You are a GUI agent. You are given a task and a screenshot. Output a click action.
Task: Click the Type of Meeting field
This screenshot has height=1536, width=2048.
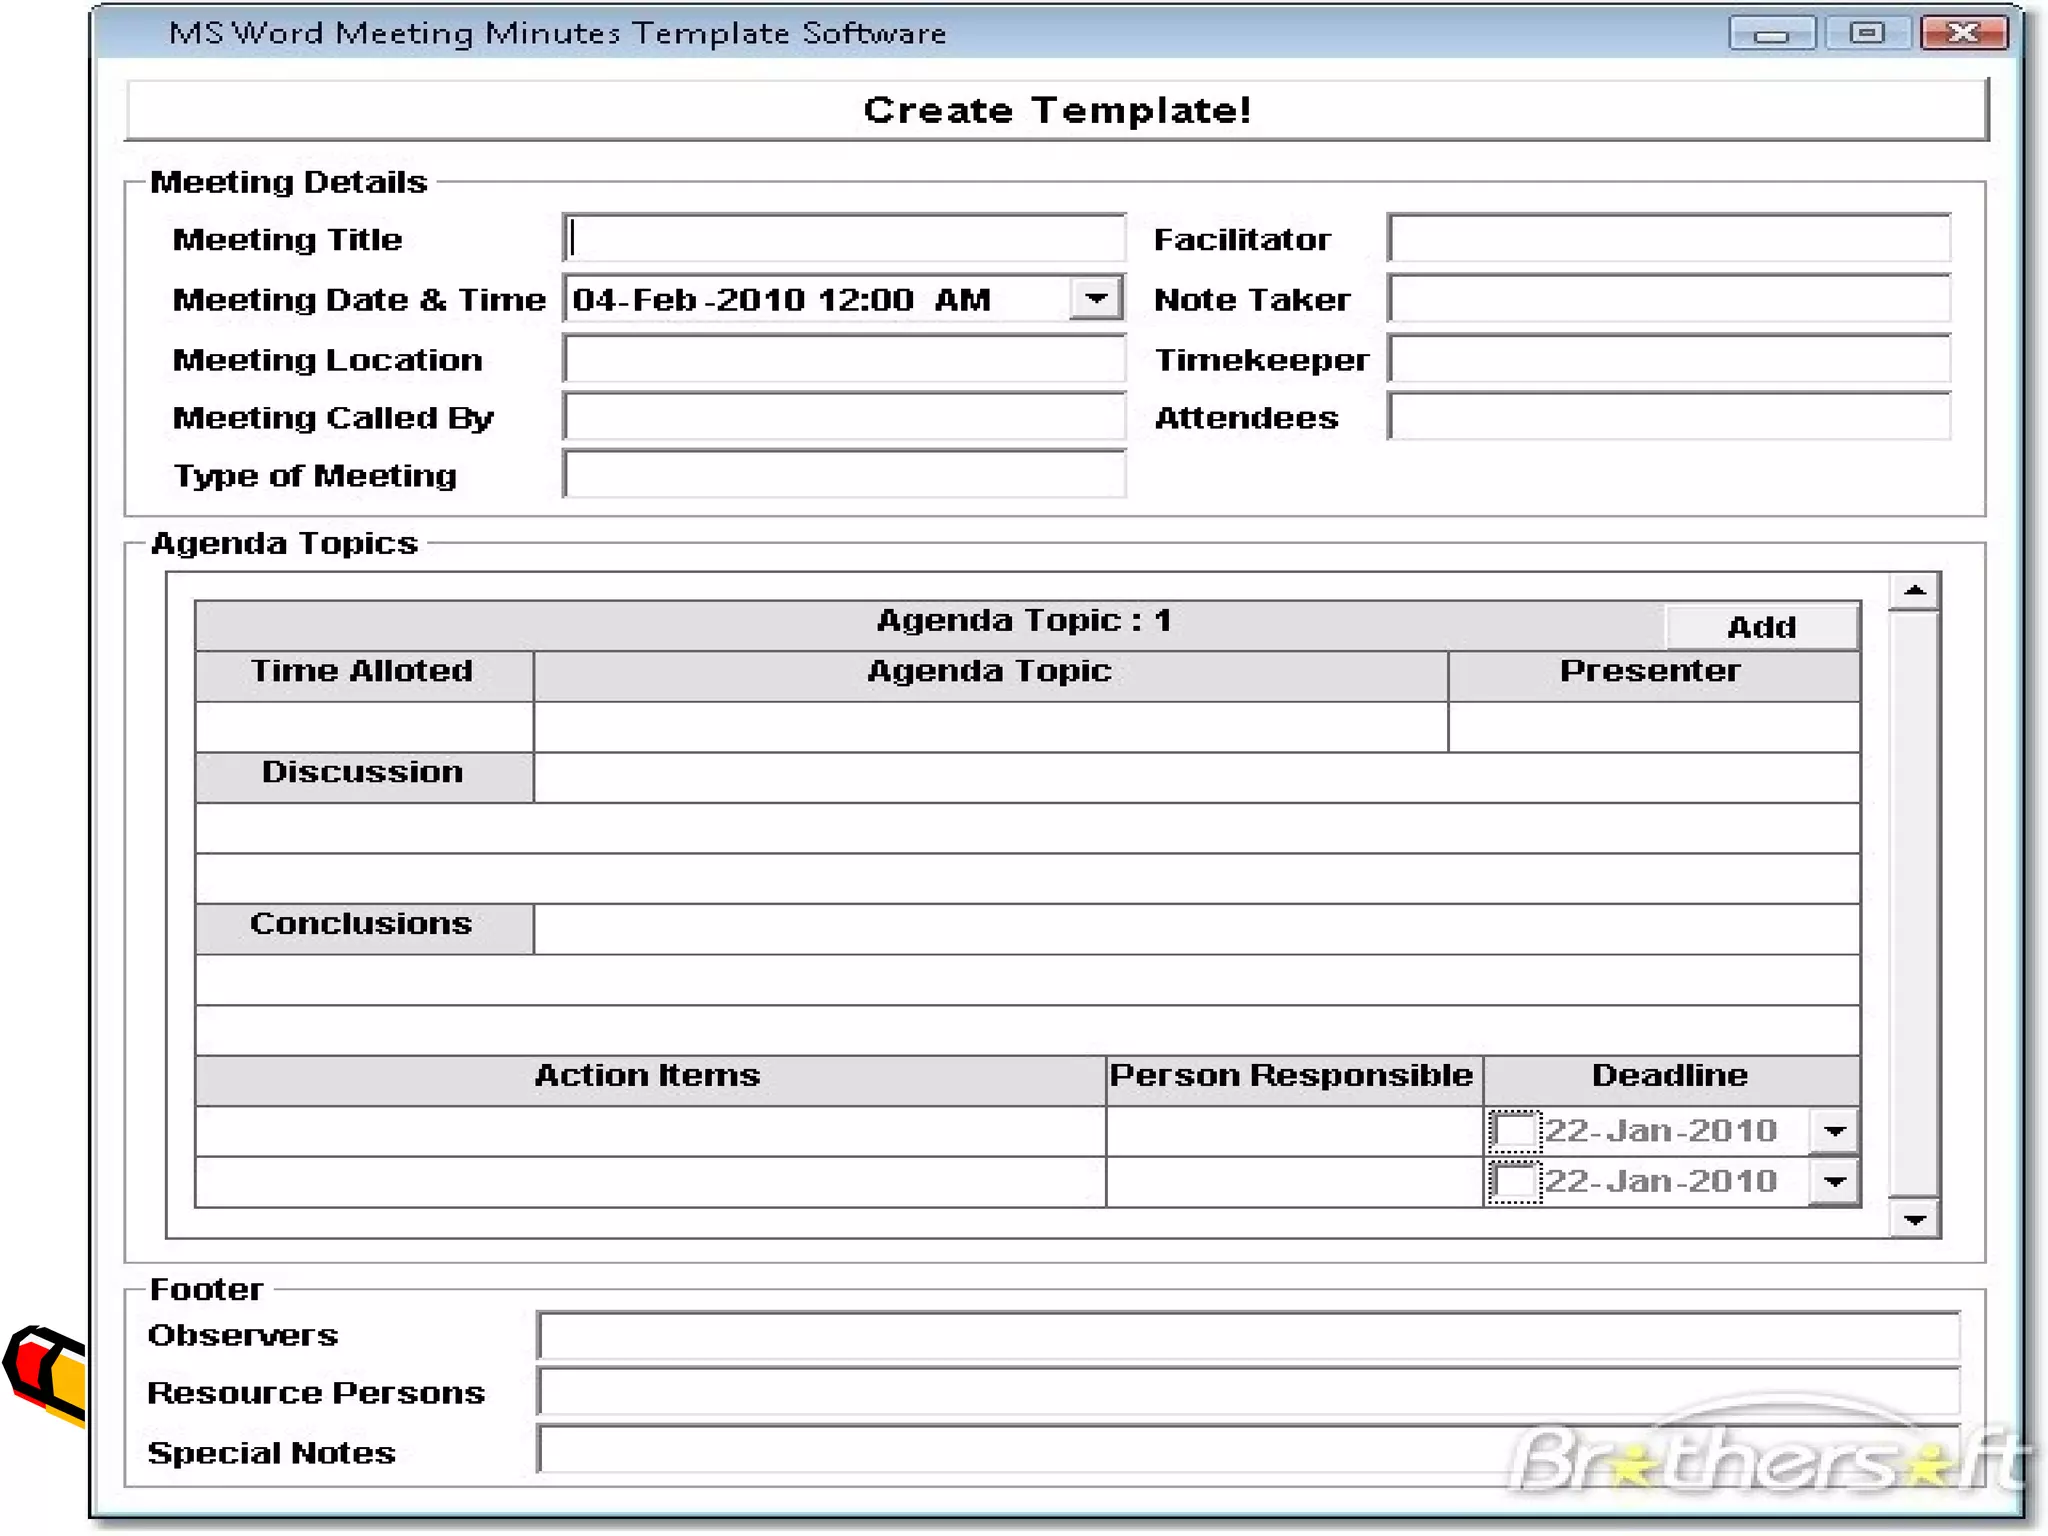844,475
